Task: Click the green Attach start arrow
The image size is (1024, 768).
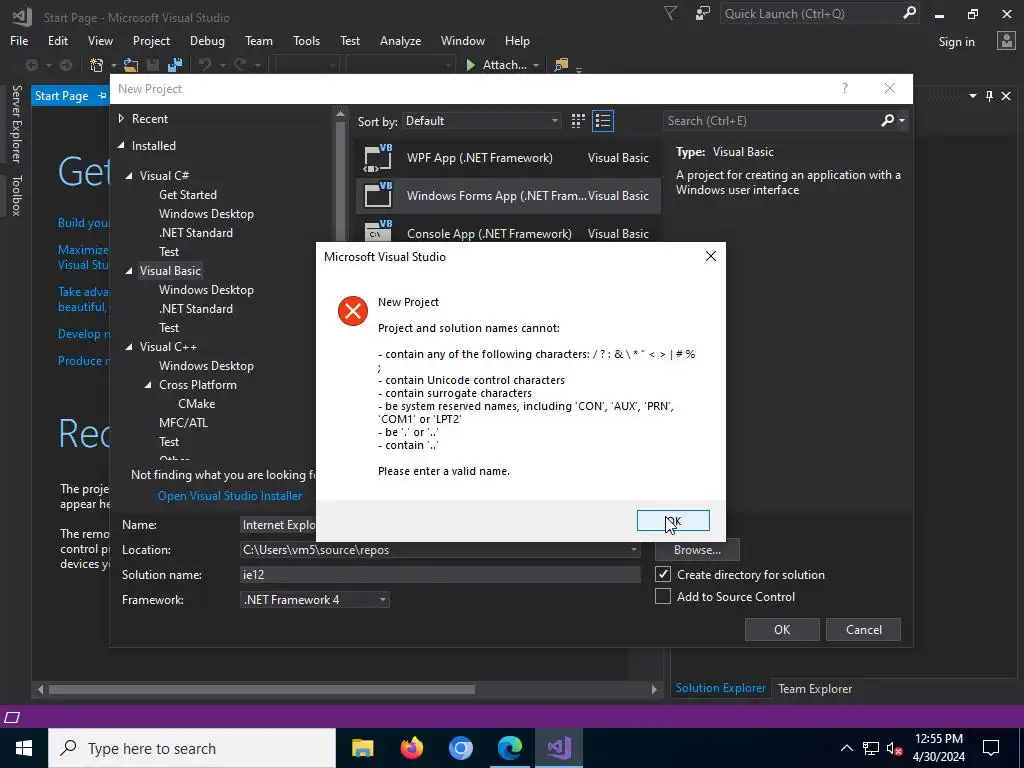Action: 470,65
